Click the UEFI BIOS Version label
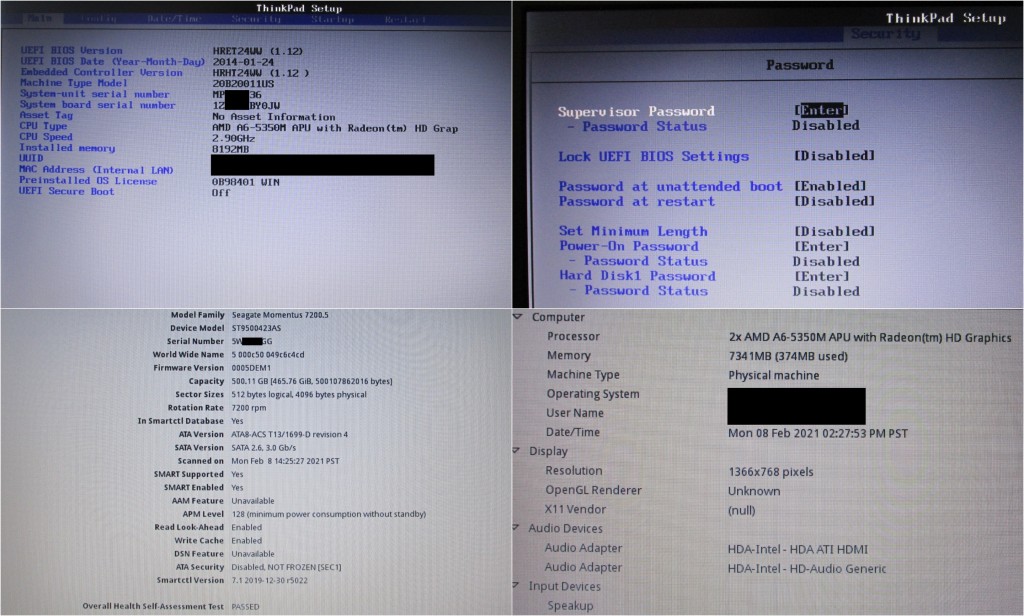This screenshot has width=1024, height=616. click(x=71, y=50)
